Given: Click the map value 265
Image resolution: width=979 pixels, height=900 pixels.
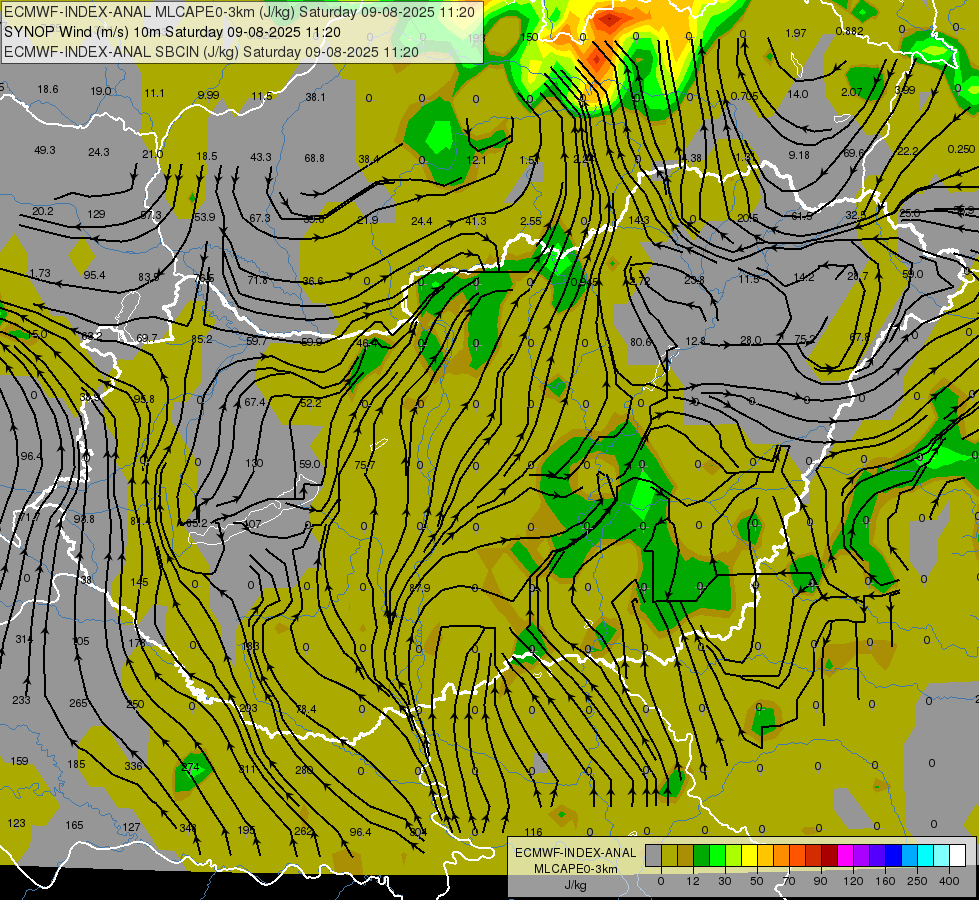Looking at the screenshot, I should pyautogui.click(x=78, y=703).
